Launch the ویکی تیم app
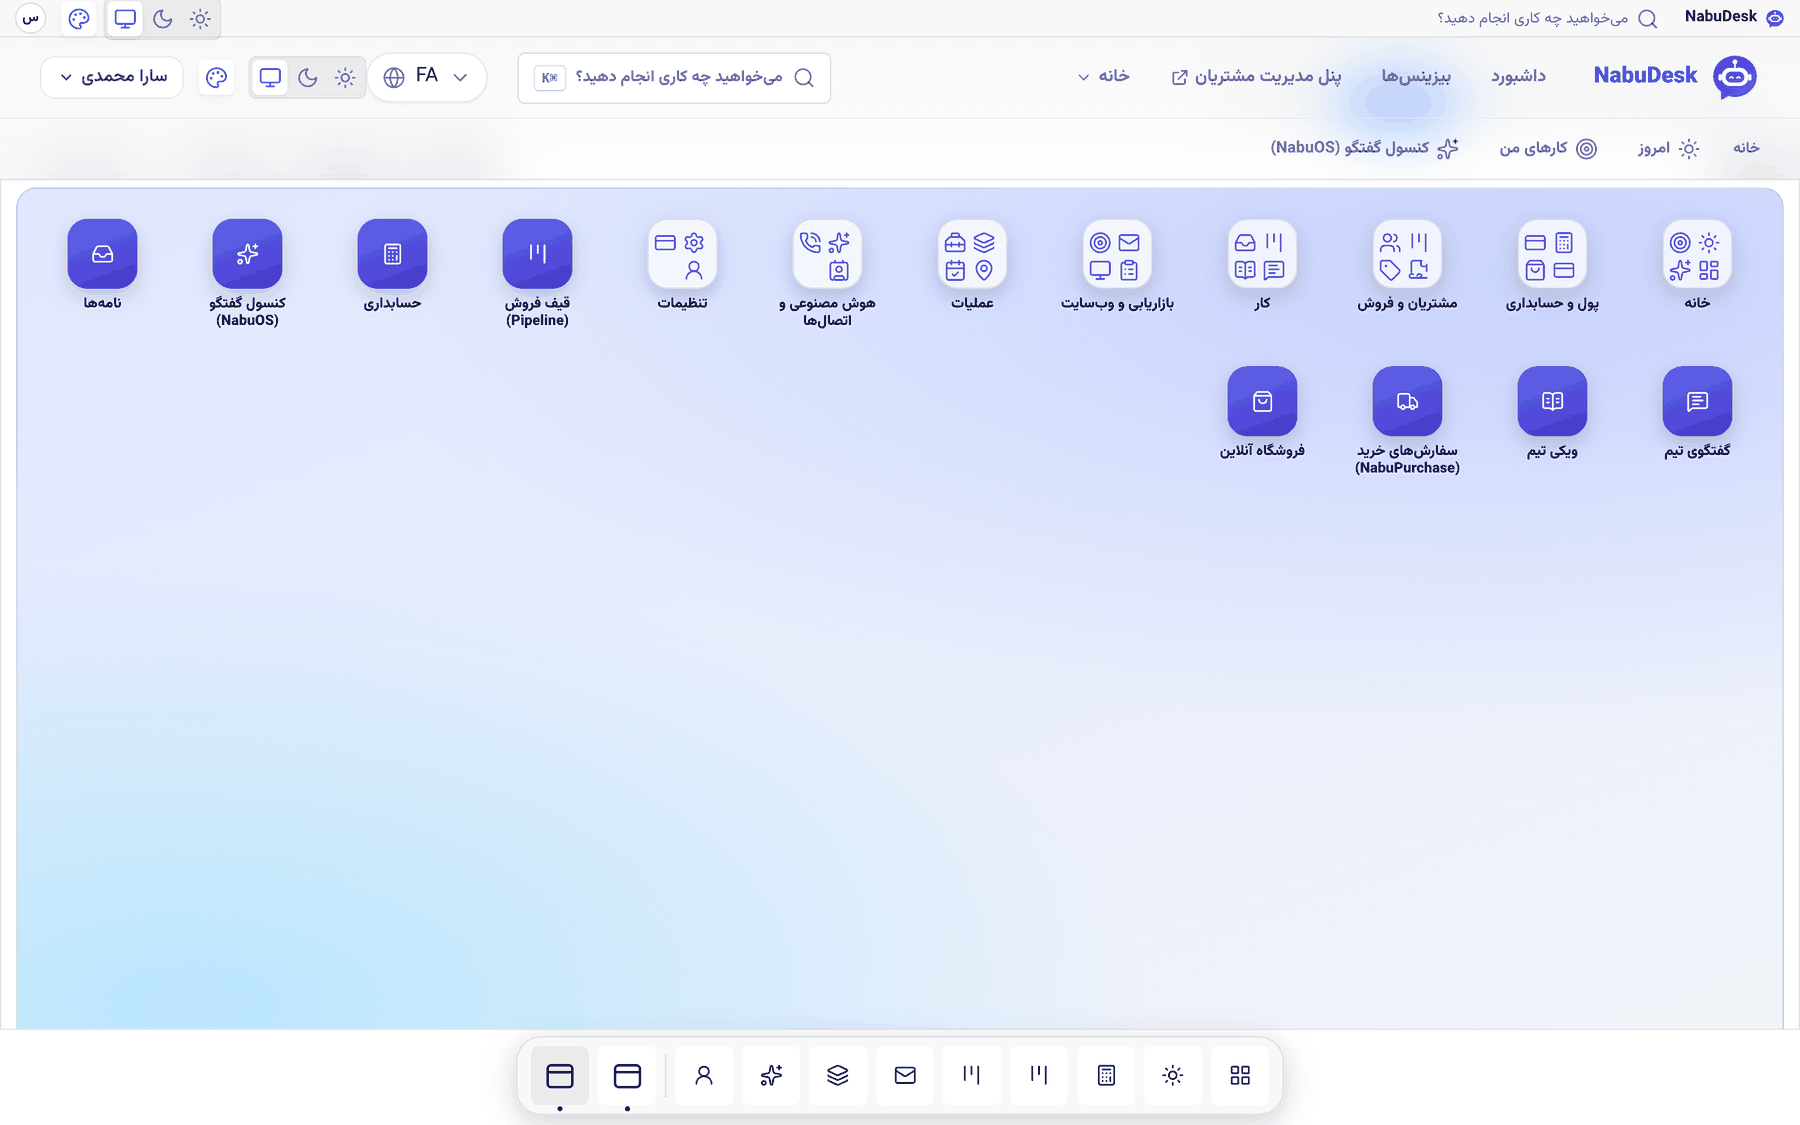1800x1125 pixels. tap(1552, 401)
